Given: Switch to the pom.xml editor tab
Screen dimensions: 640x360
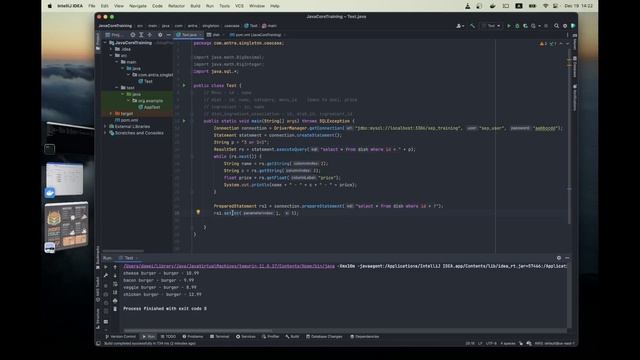Looking at the screenshot, I should click(258, 35).
